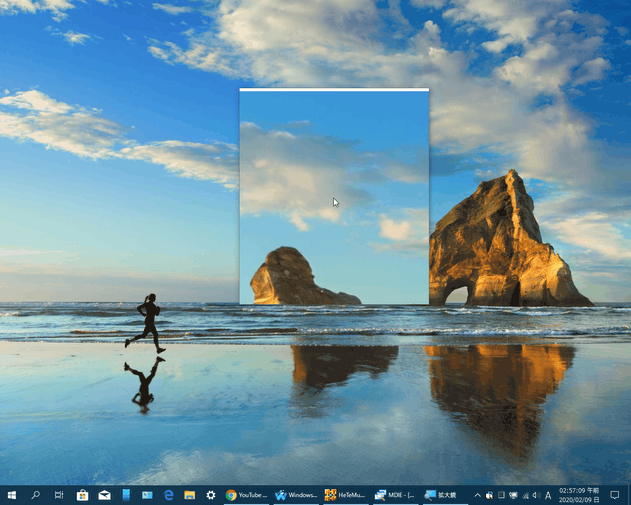The height and width of the screenshot is (505, 631).
Task: Click the mouse utility tray icon
Action: pos(489,495)
